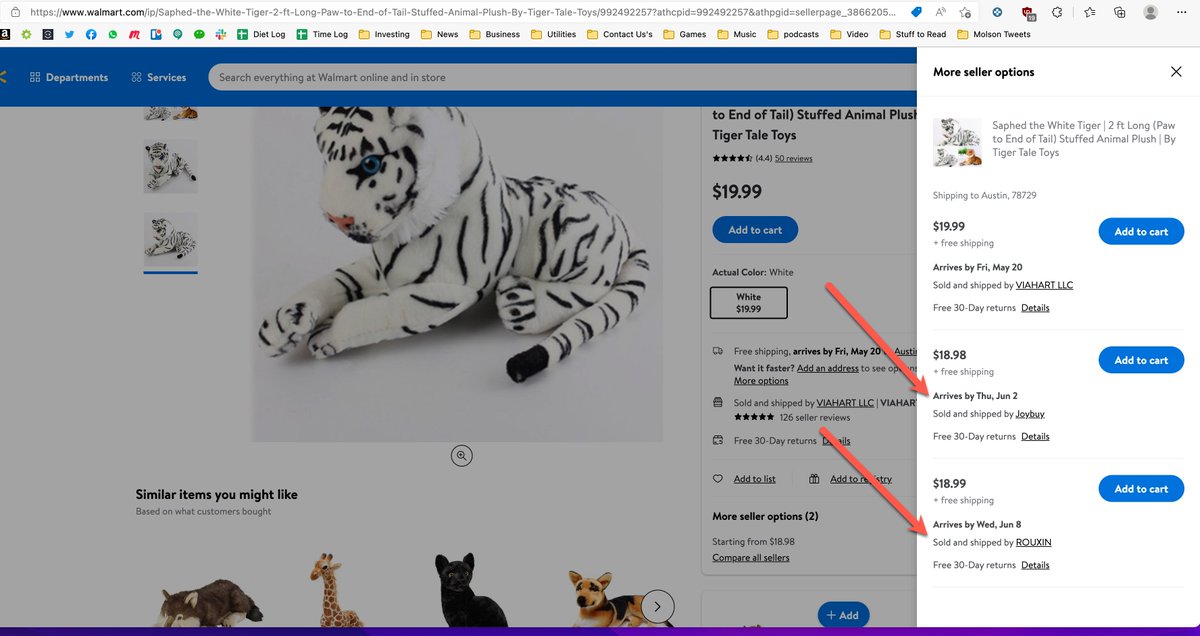Click the More options shipping link
The width and height of the screenshot is (1200, 636).
pyautogui.click(x=761, y=381)
